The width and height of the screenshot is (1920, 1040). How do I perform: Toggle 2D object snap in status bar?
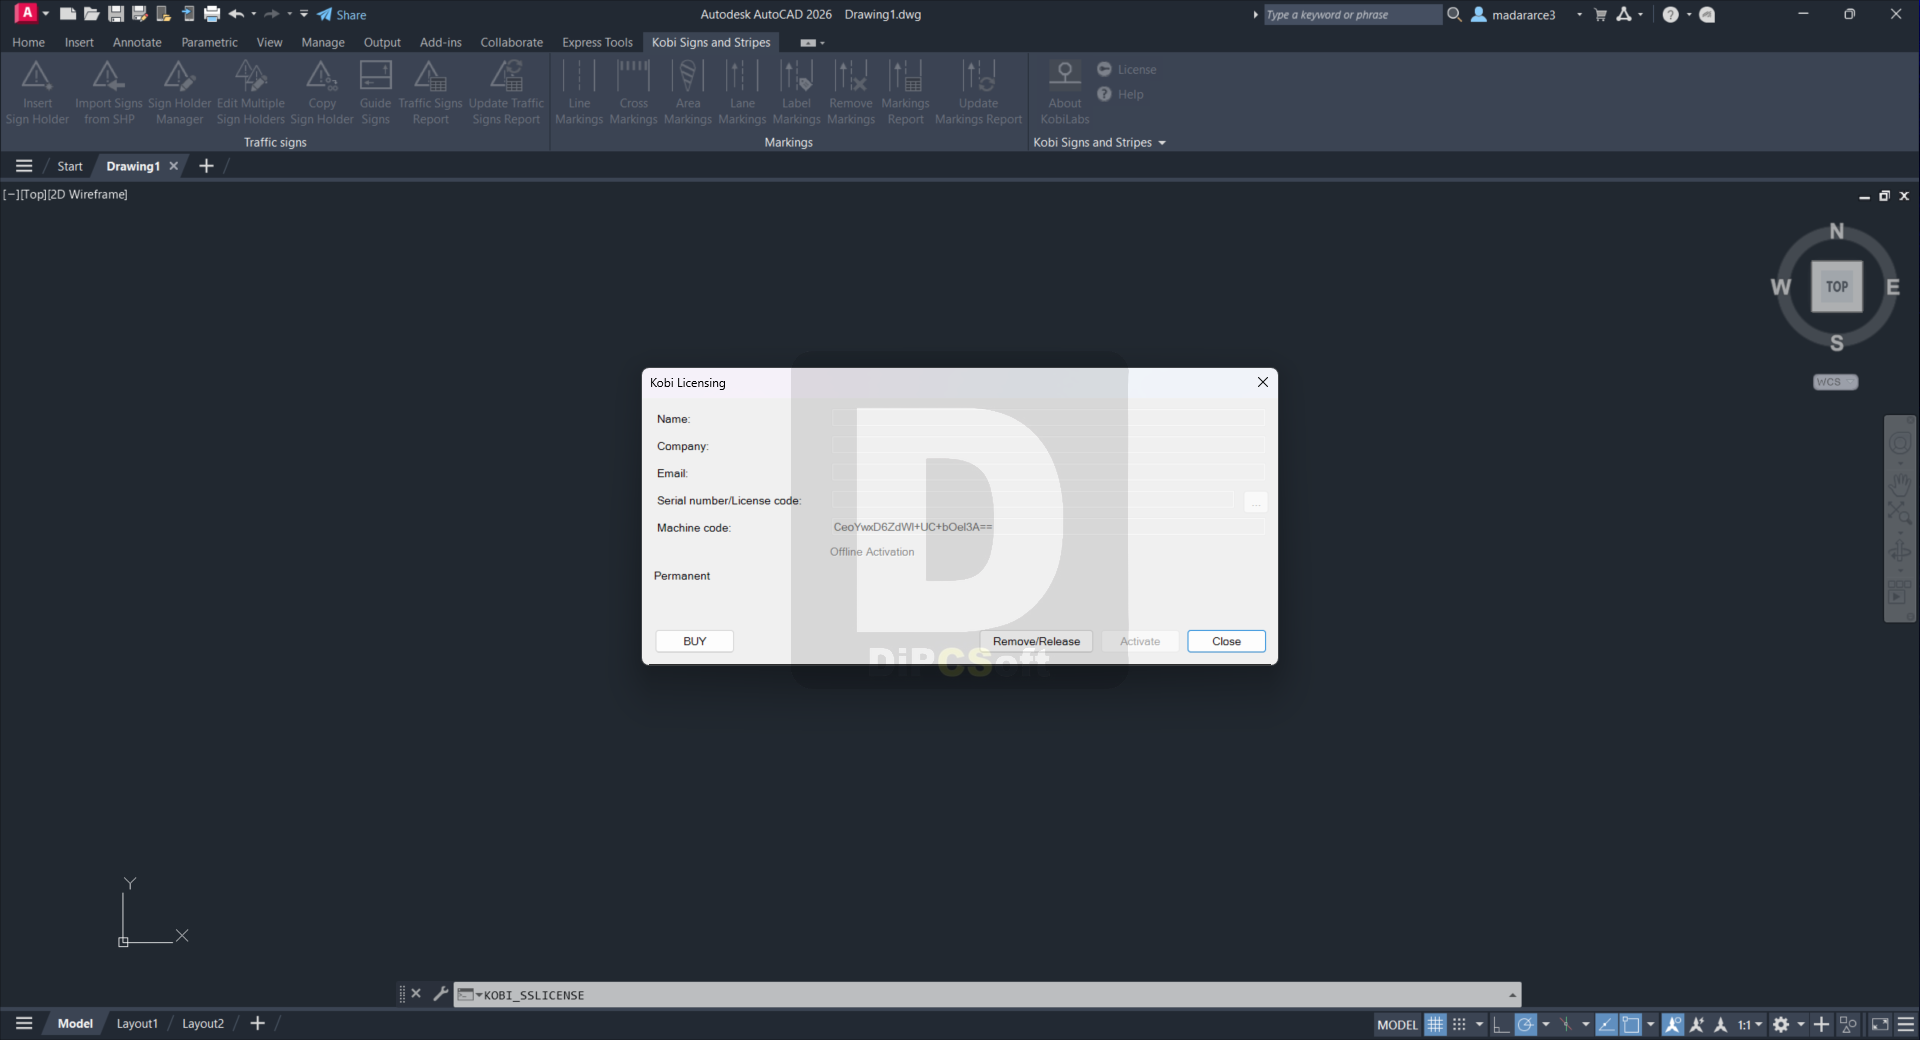[1631, 1024]
